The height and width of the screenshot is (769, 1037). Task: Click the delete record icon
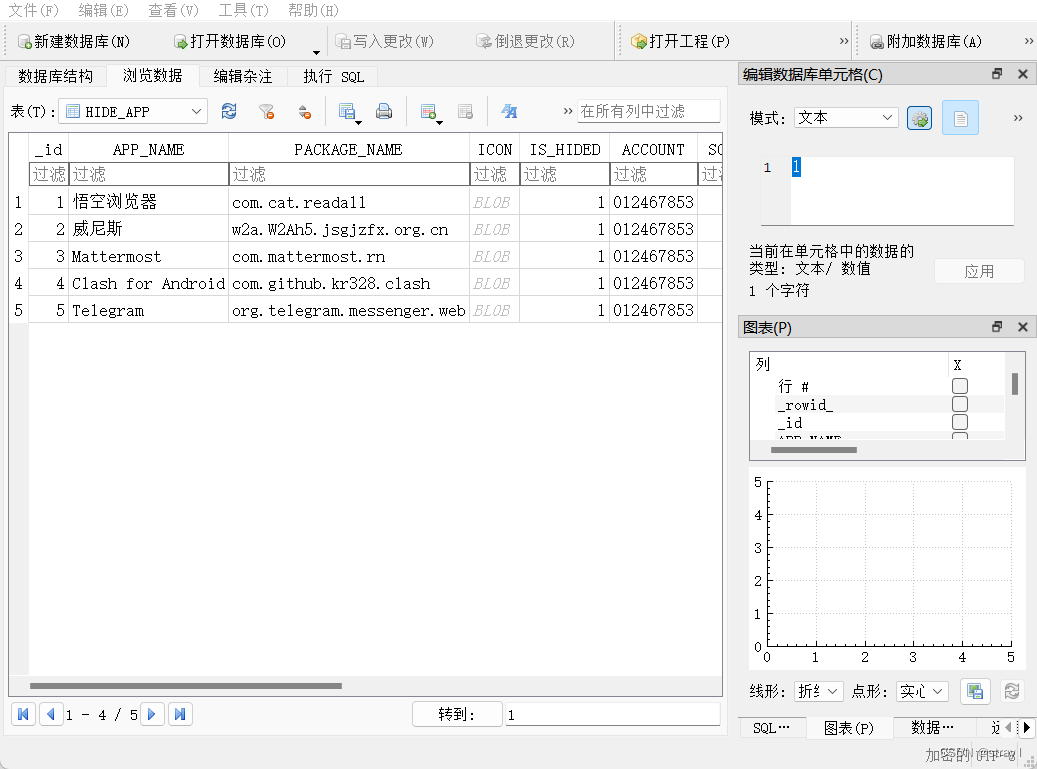click(x=466, y=112)
